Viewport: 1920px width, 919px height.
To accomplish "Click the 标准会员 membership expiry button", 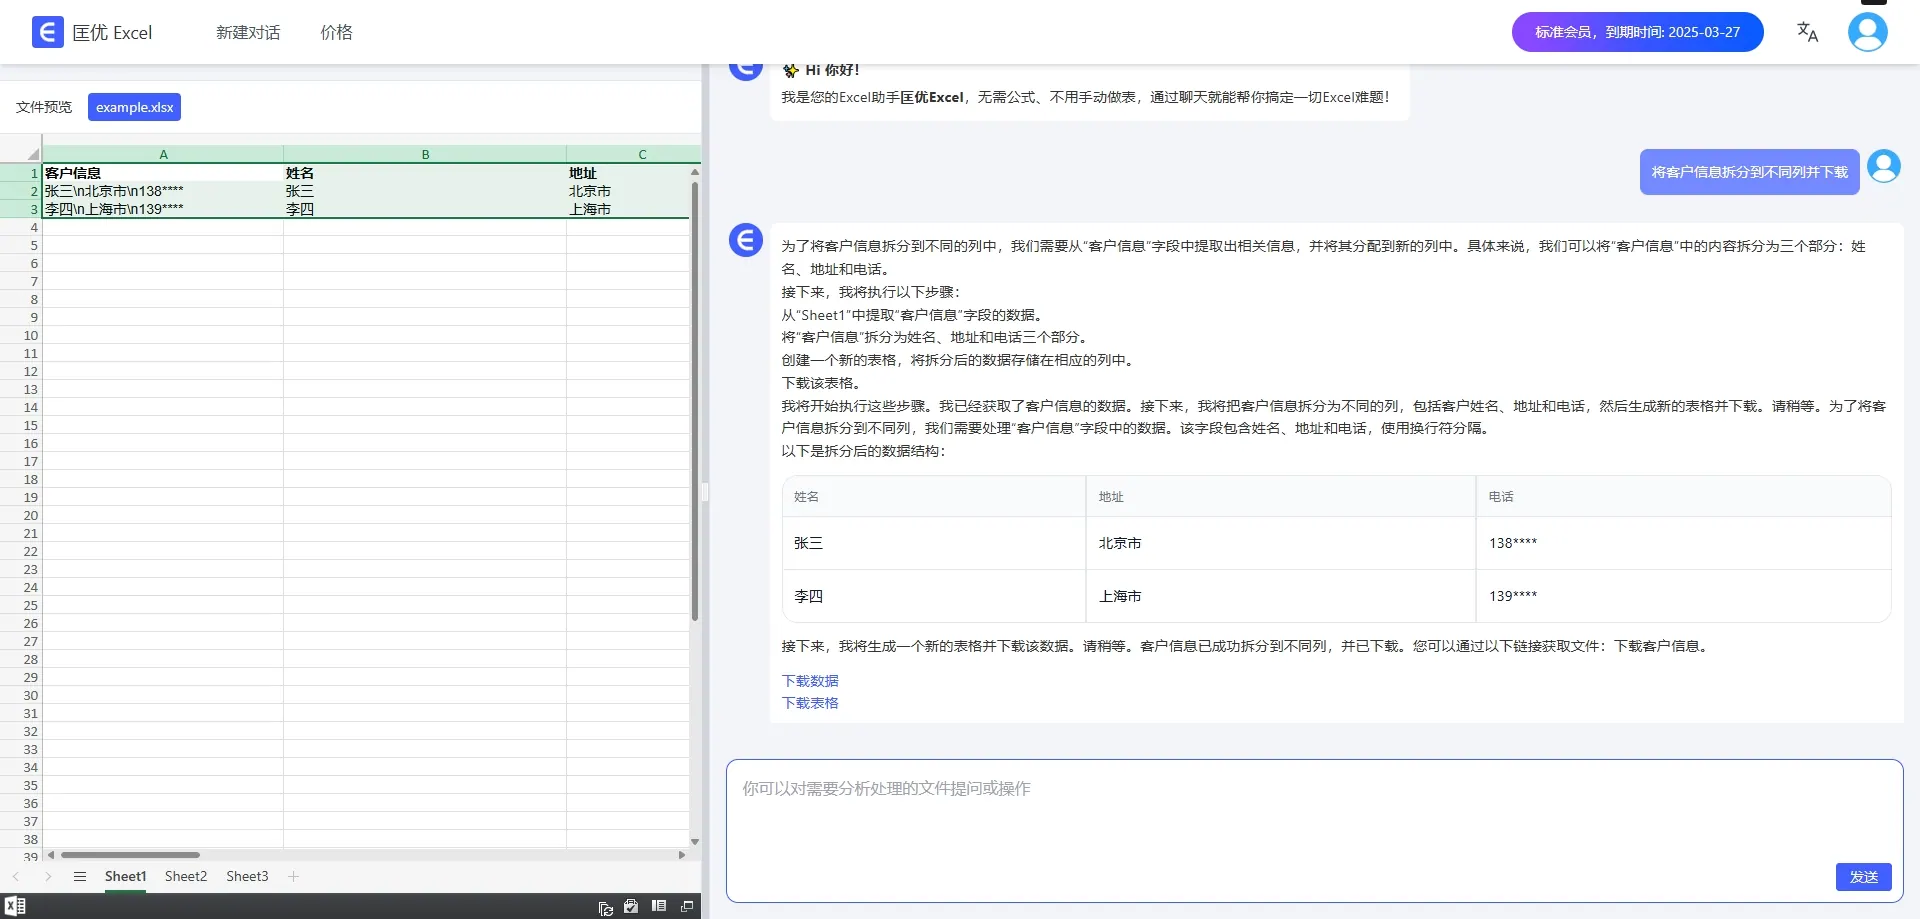I will click(1637, 32).
